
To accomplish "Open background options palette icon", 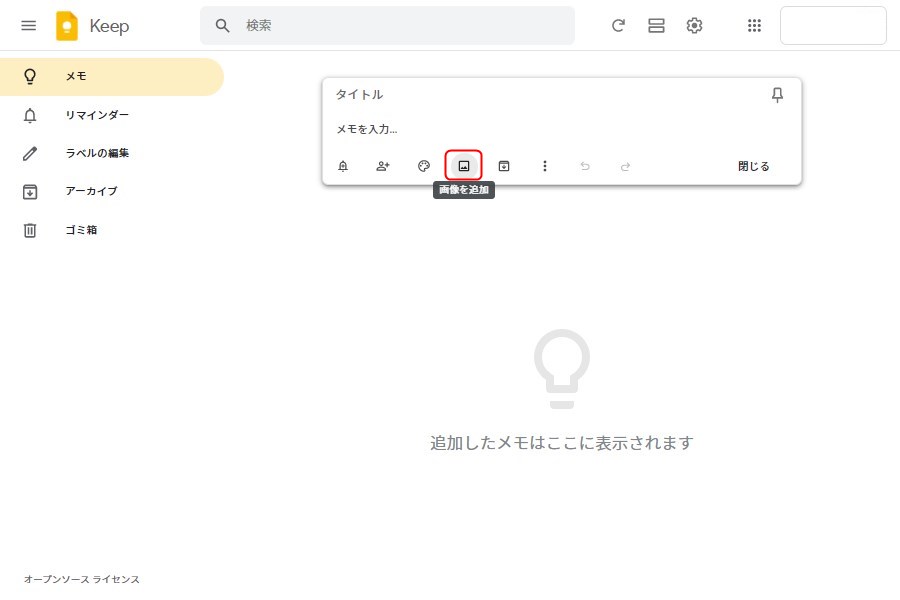I will 424,166.
